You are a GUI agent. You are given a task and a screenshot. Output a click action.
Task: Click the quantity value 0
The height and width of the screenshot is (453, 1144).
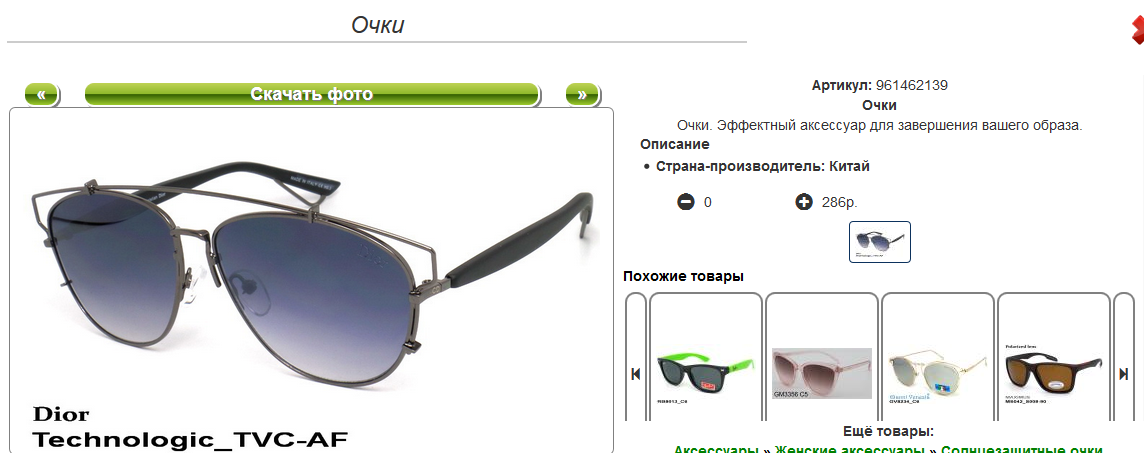708,202
